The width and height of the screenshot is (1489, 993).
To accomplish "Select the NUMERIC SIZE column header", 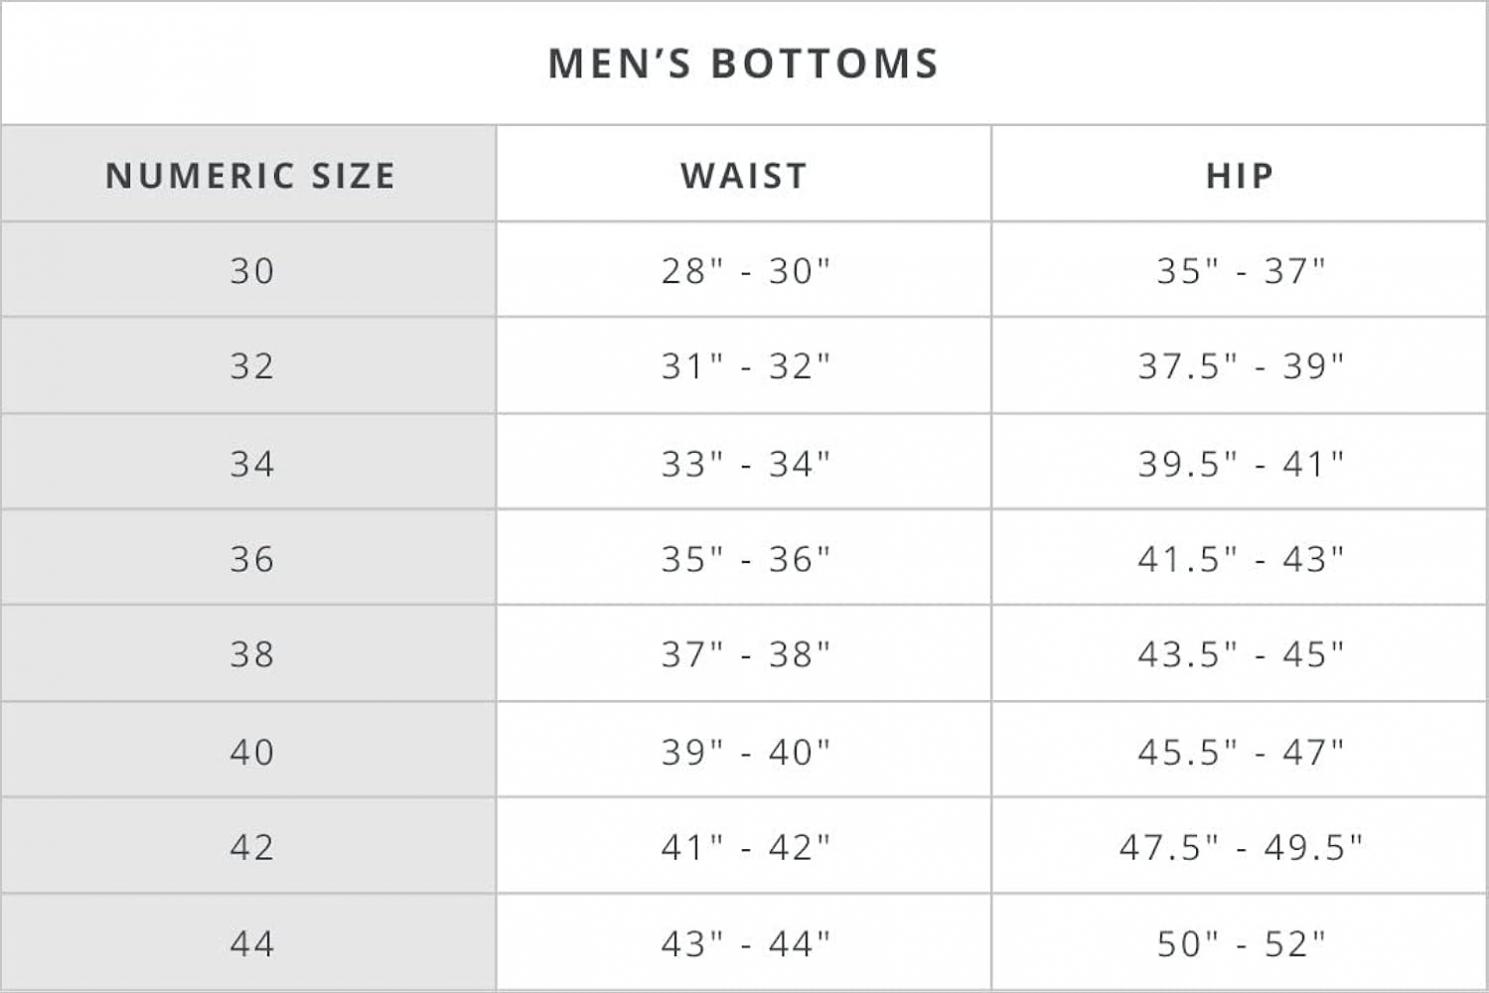I will tap(250, 175).
